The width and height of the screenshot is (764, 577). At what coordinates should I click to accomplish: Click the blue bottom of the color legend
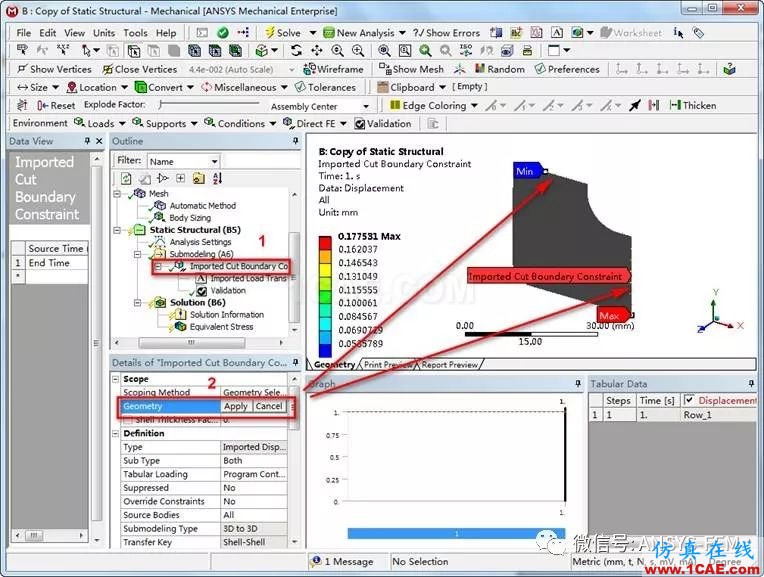[325, 350]
